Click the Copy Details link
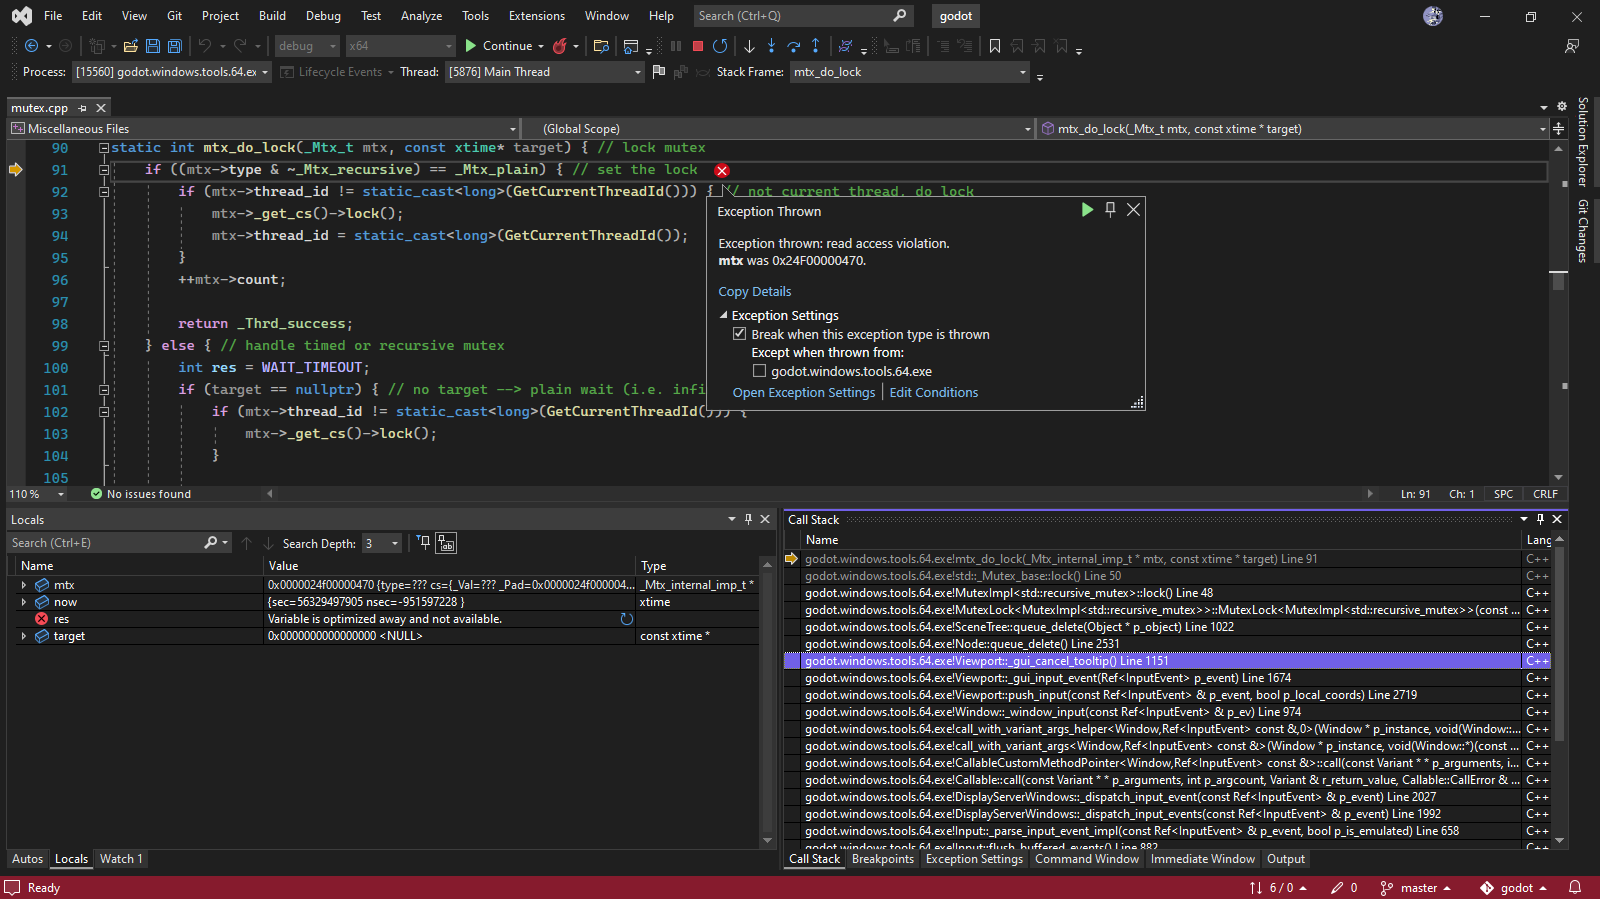Viewport: 1600px width, 900px height. [x=755, y=291]
